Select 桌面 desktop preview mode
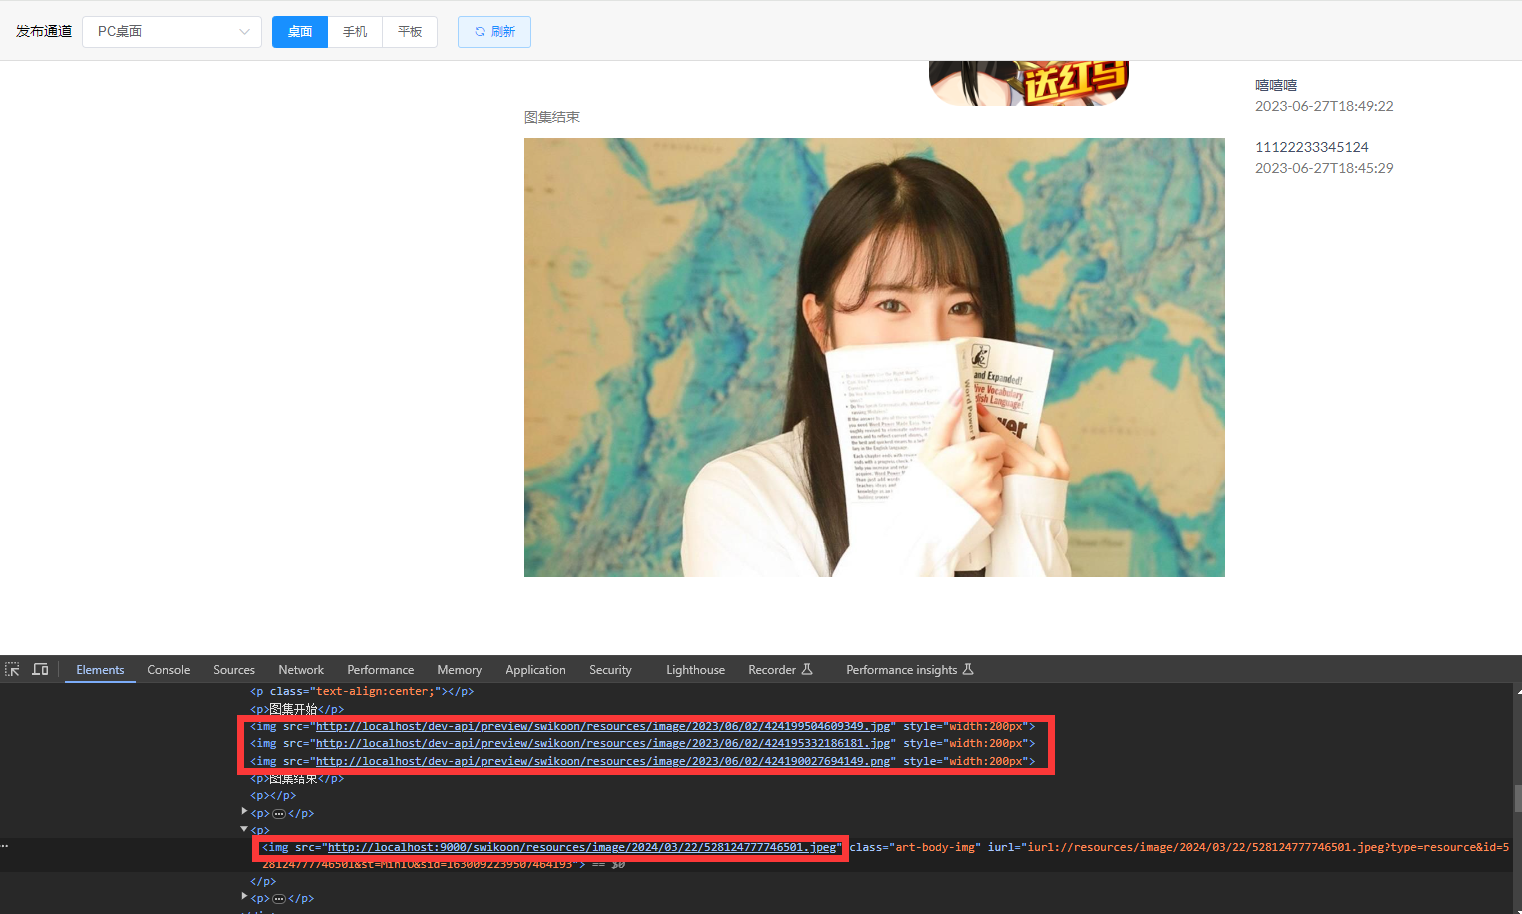The width and height of the screenshot is (1522, 914). tap(300, 32)
